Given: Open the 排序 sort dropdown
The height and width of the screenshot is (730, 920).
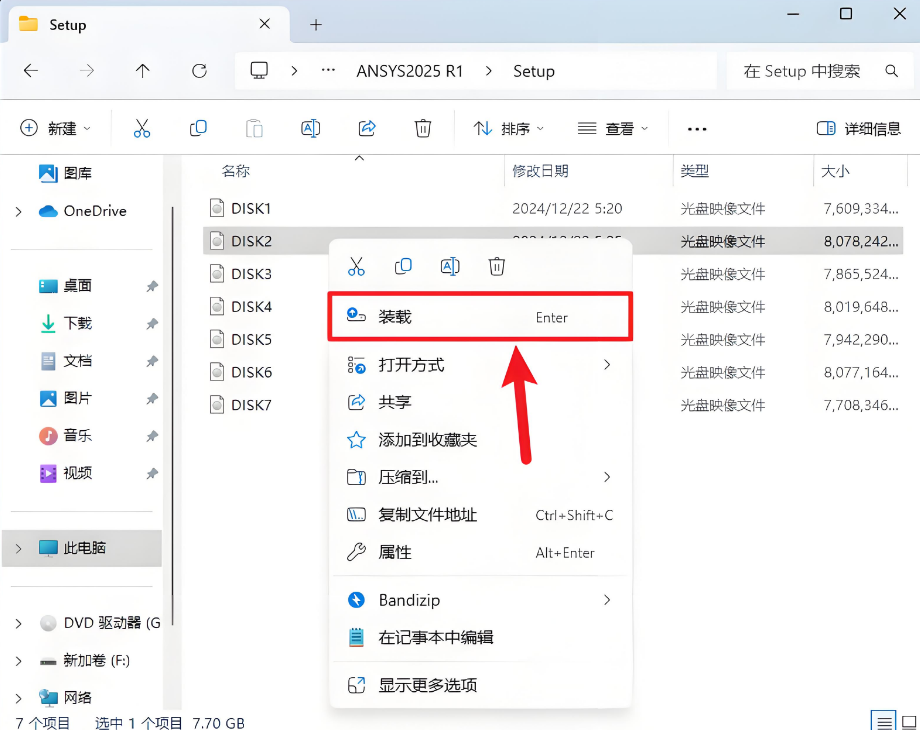Looking at the screenshot, I should point(509,129).
